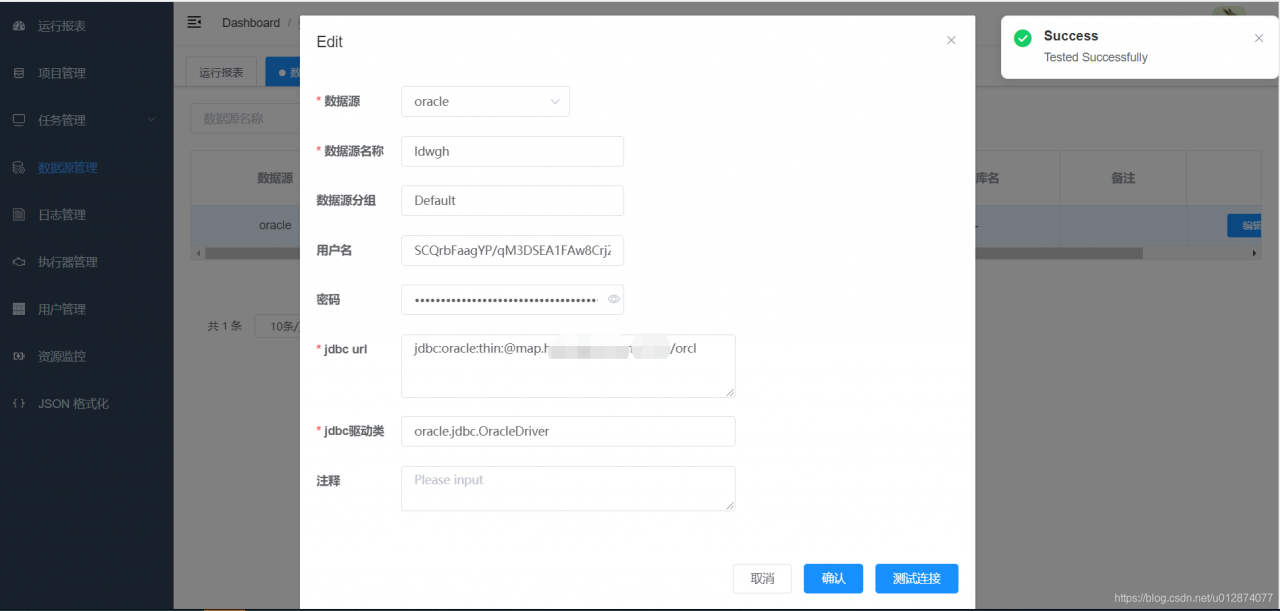Click the 测试连接 button
Viewport: 1280px width, 611px height.
click(916, 578)
